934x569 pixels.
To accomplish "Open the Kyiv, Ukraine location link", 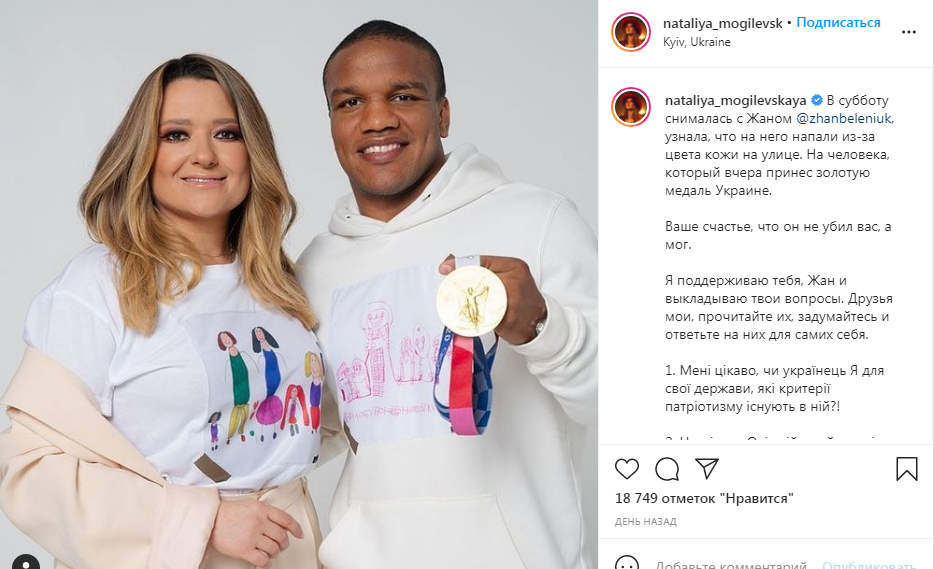I will pyautogui.click(x=696, y=42).
